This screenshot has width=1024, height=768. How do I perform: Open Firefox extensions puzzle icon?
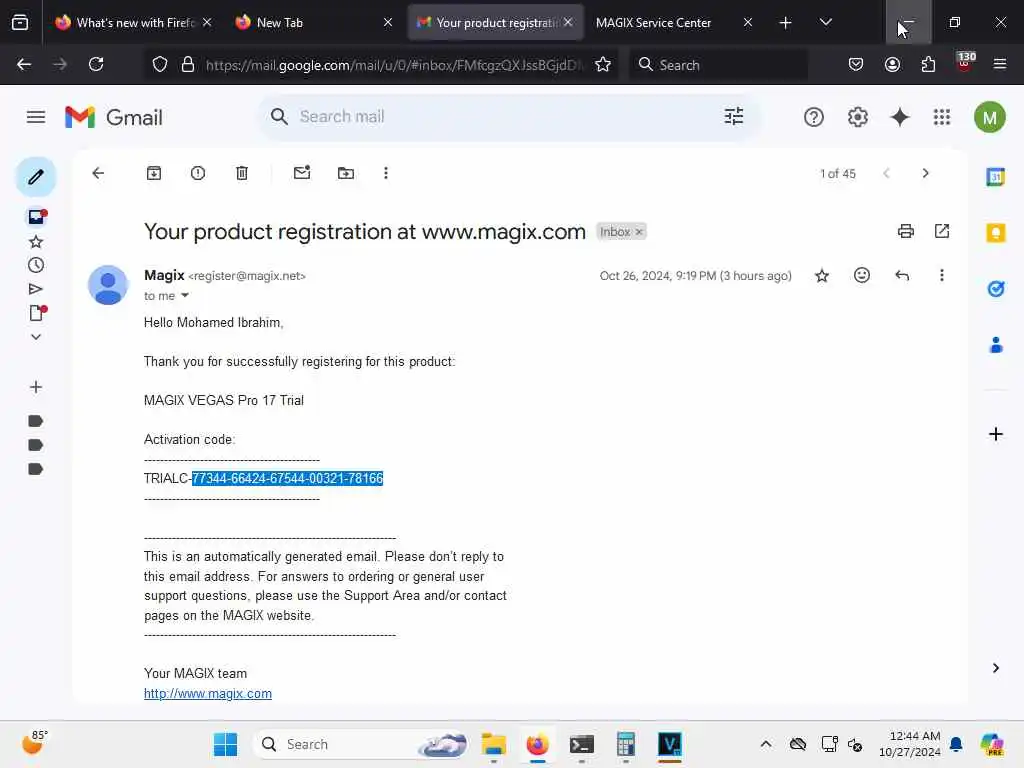(928, 64)
